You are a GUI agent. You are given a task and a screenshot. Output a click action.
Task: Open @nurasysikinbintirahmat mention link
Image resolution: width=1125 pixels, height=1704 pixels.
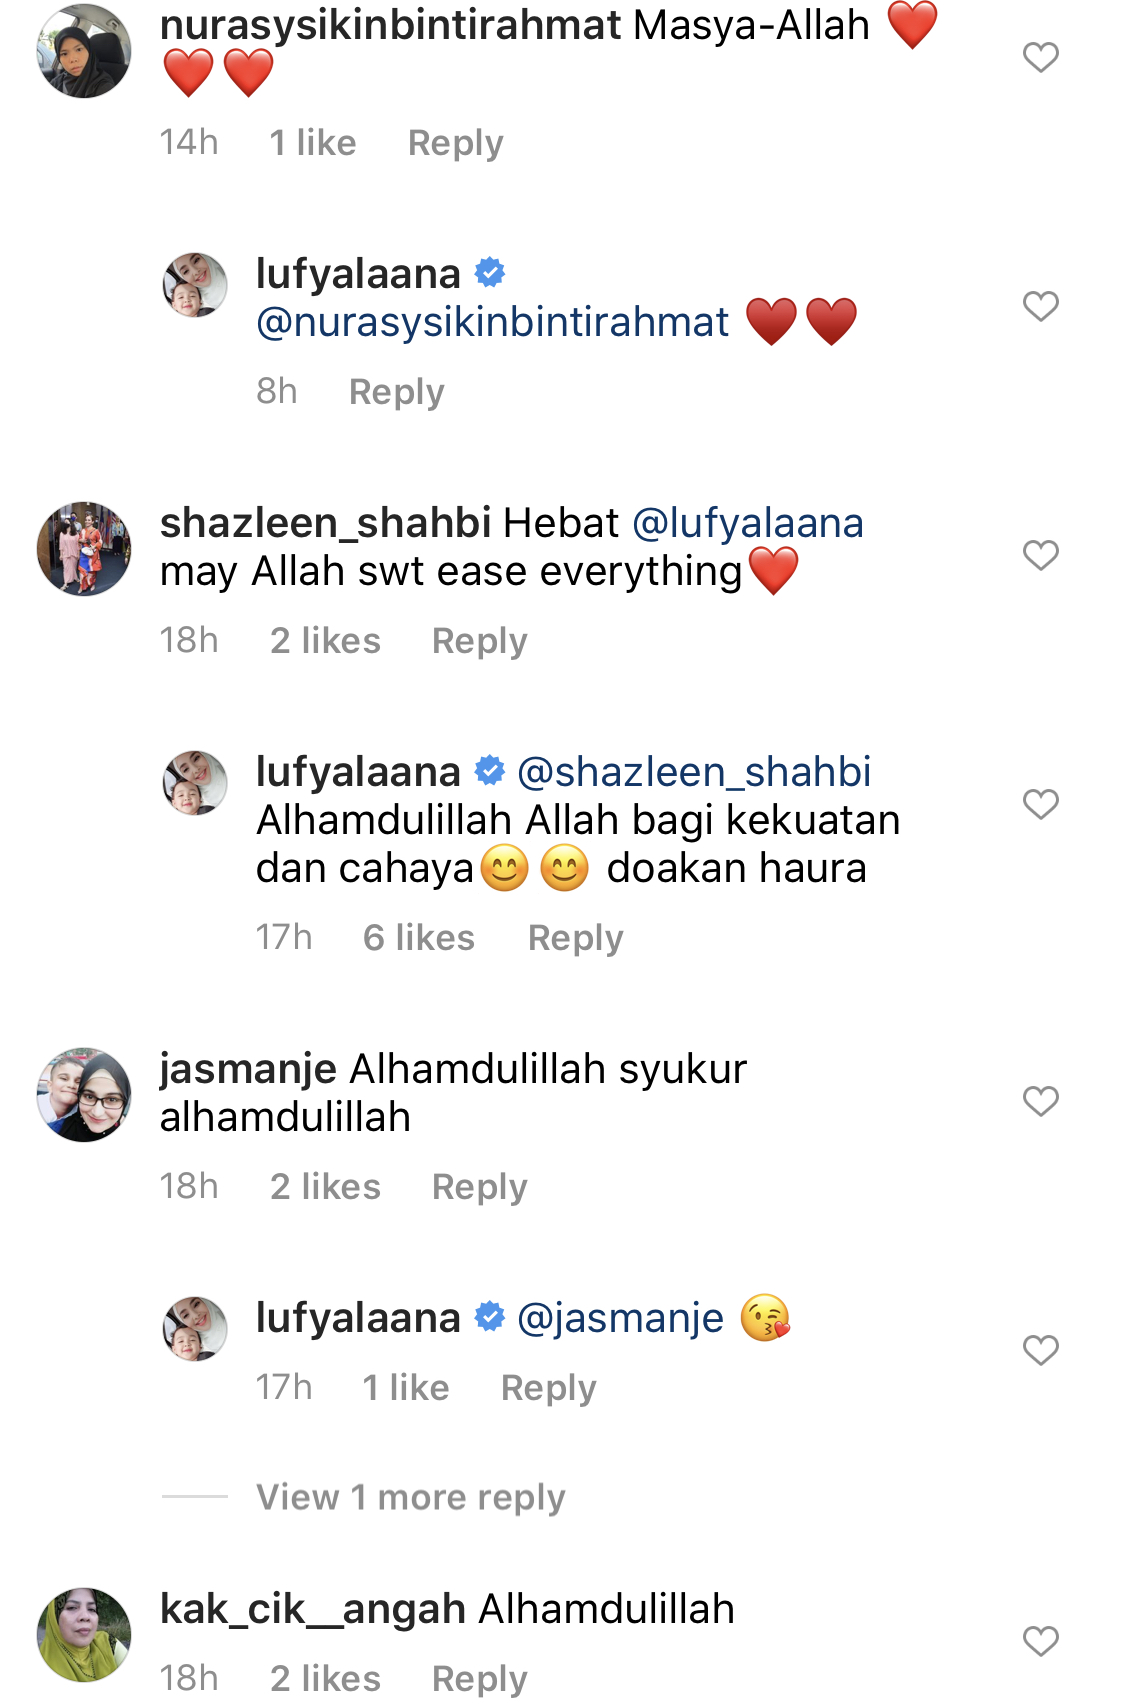pyautogui.click(x=493, y=322)
